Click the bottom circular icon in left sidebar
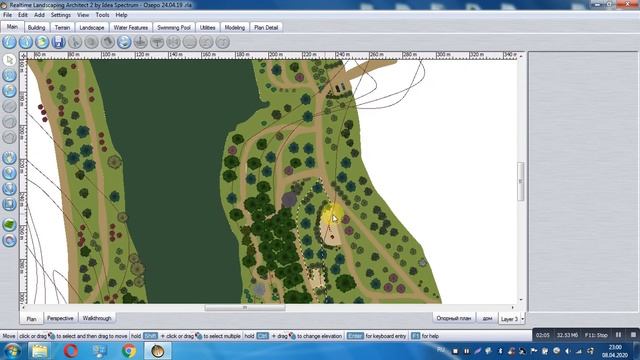This screenshot has width=640, height=360. click(x=9, y=240)
